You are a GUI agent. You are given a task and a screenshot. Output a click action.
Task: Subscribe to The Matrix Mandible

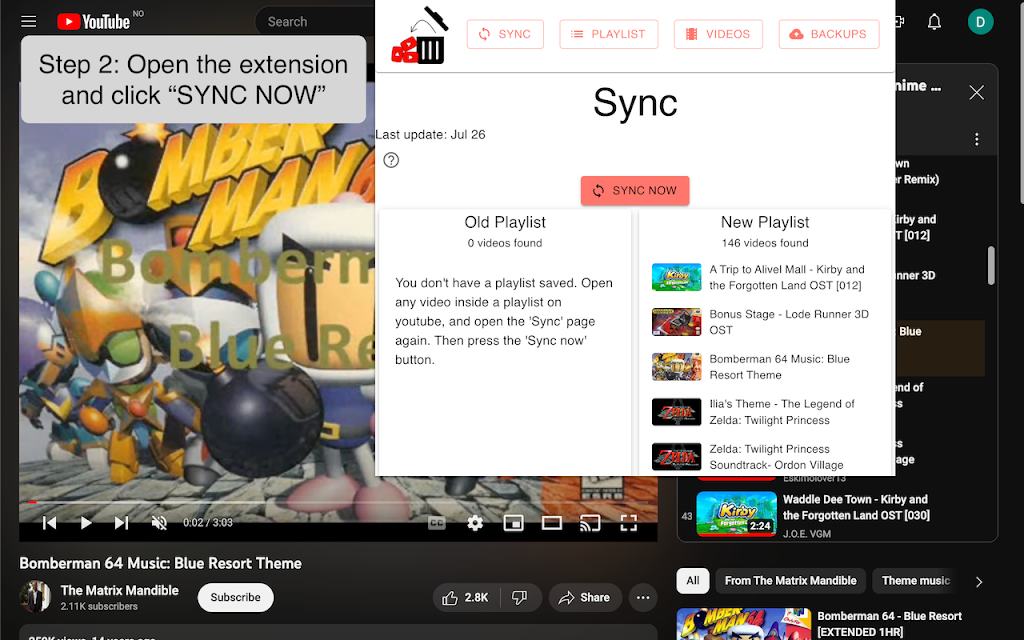point(235,598)
